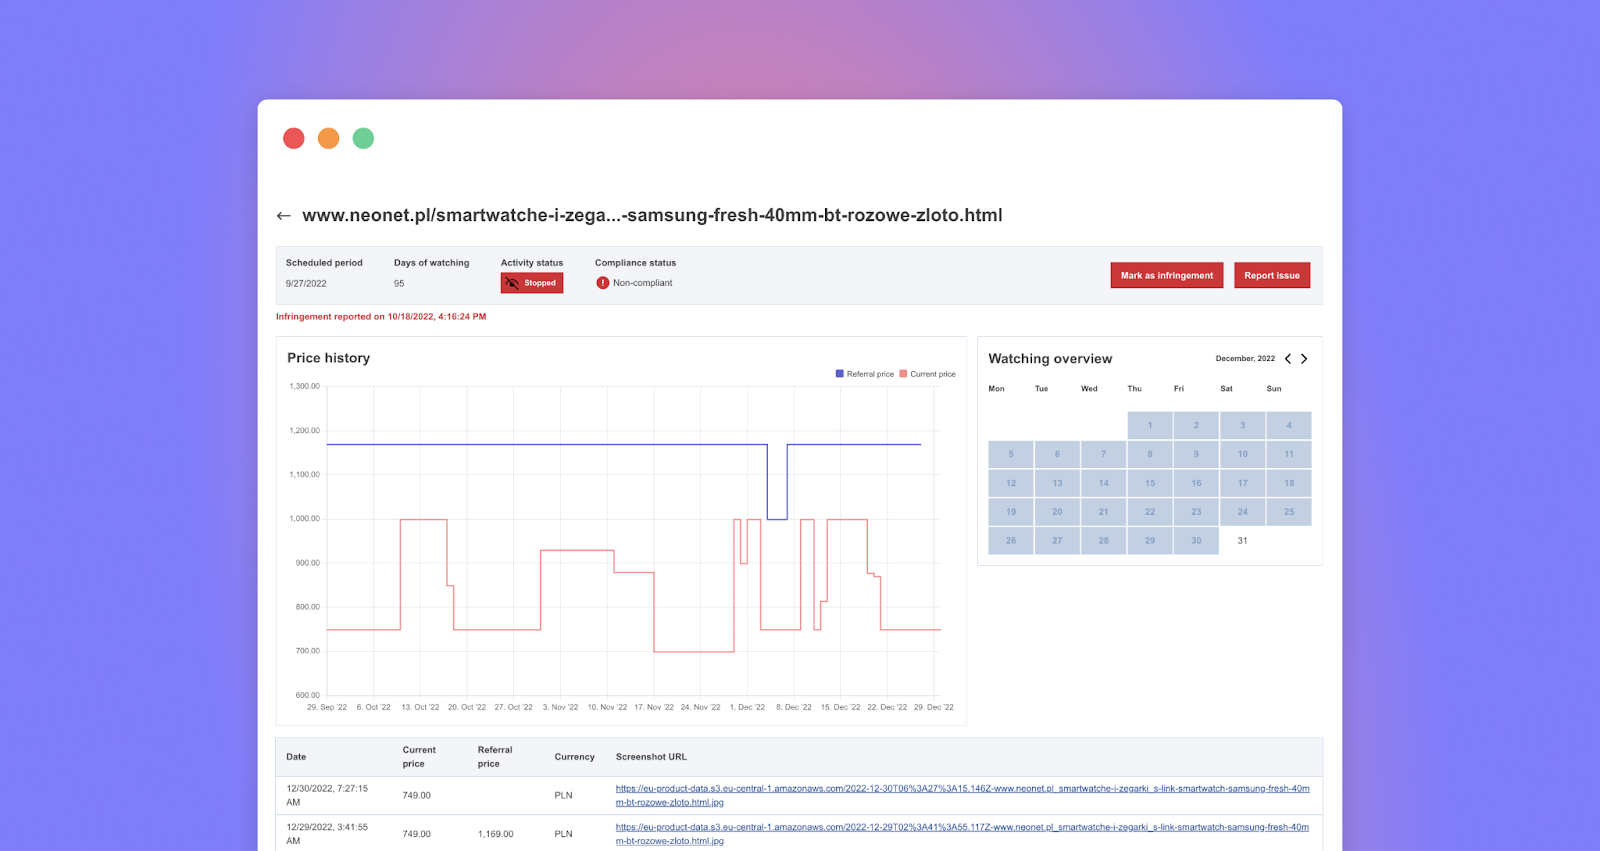Click the Non-compliant warning icon
This screenshot has width=1600, height=851.
pos(602,283)
